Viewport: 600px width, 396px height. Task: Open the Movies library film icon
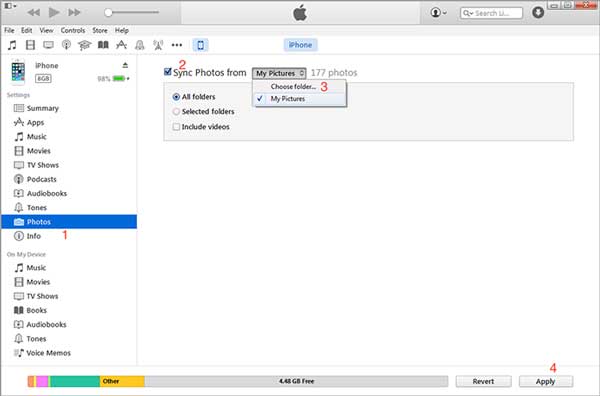point(30,45)
